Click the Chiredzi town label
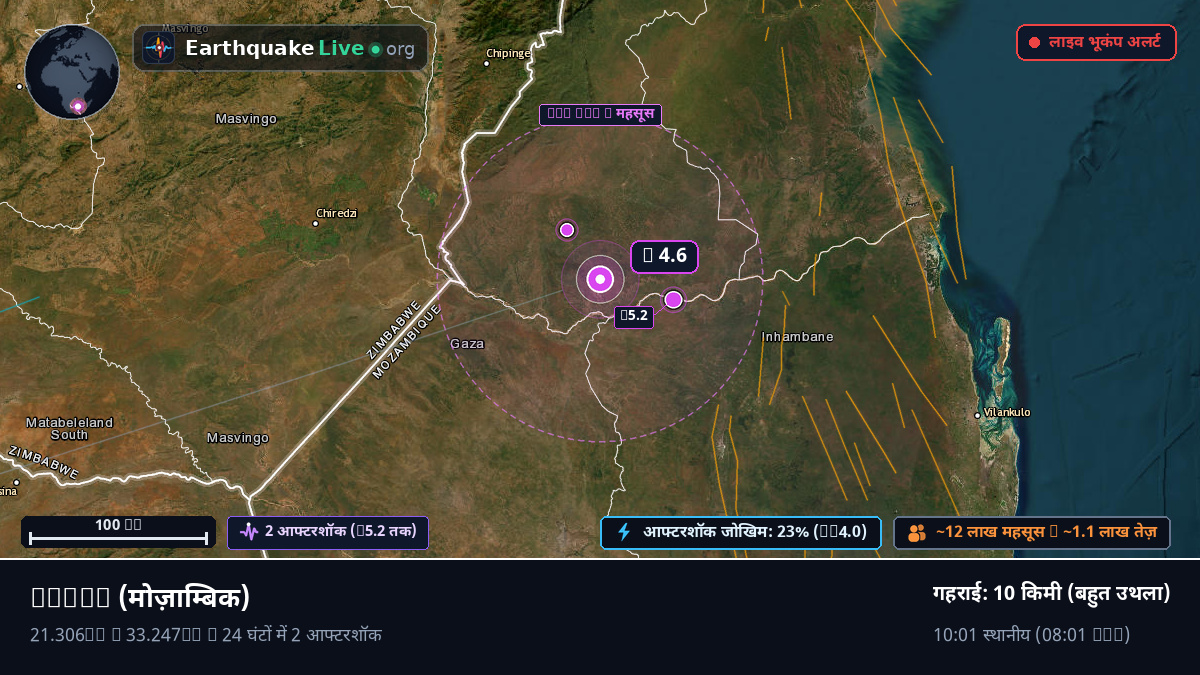The image size is (1200, 675). (336, 213)
